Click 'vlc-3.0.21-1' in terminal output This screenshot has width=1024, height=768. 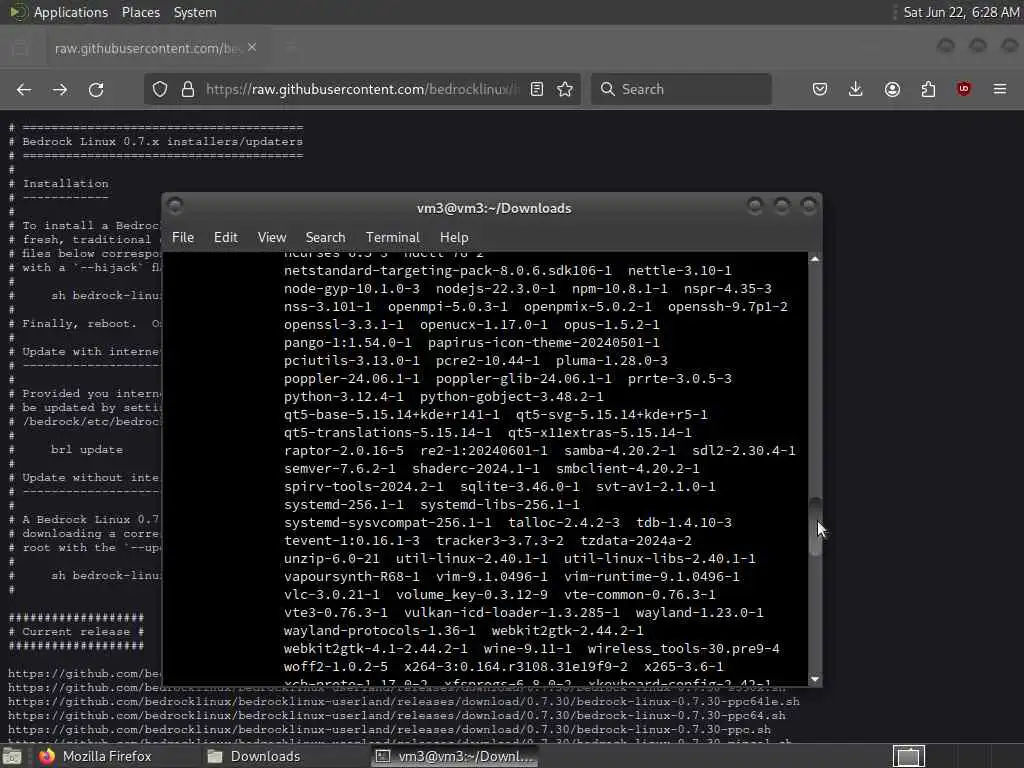(332, 595)
